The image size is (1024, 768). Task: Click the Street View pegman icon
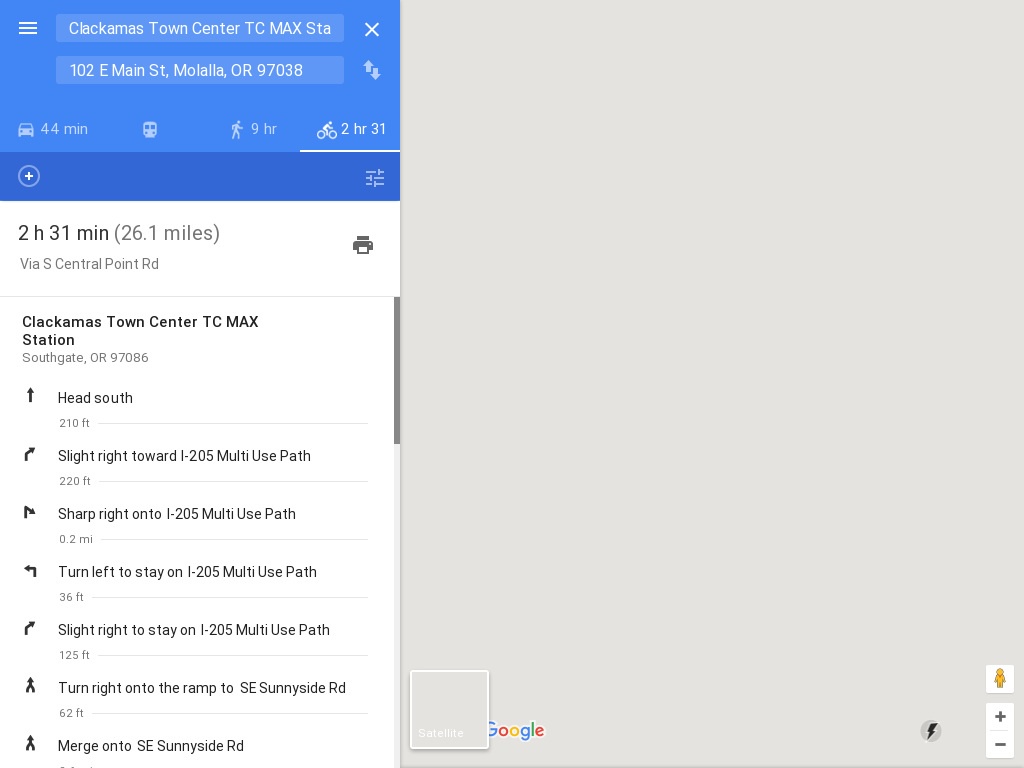(1000, 679)
